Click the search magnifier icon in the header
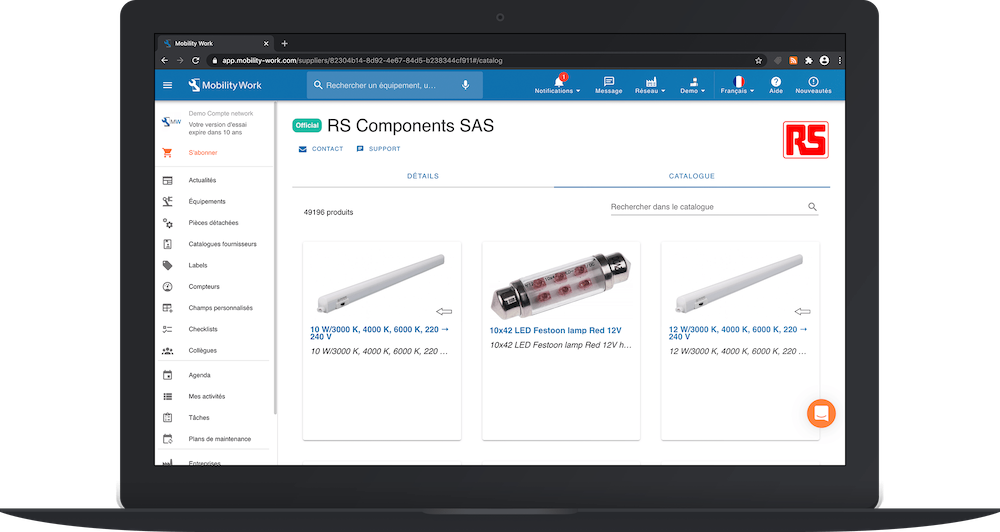 pyautogui.click(x=318, y=85)
